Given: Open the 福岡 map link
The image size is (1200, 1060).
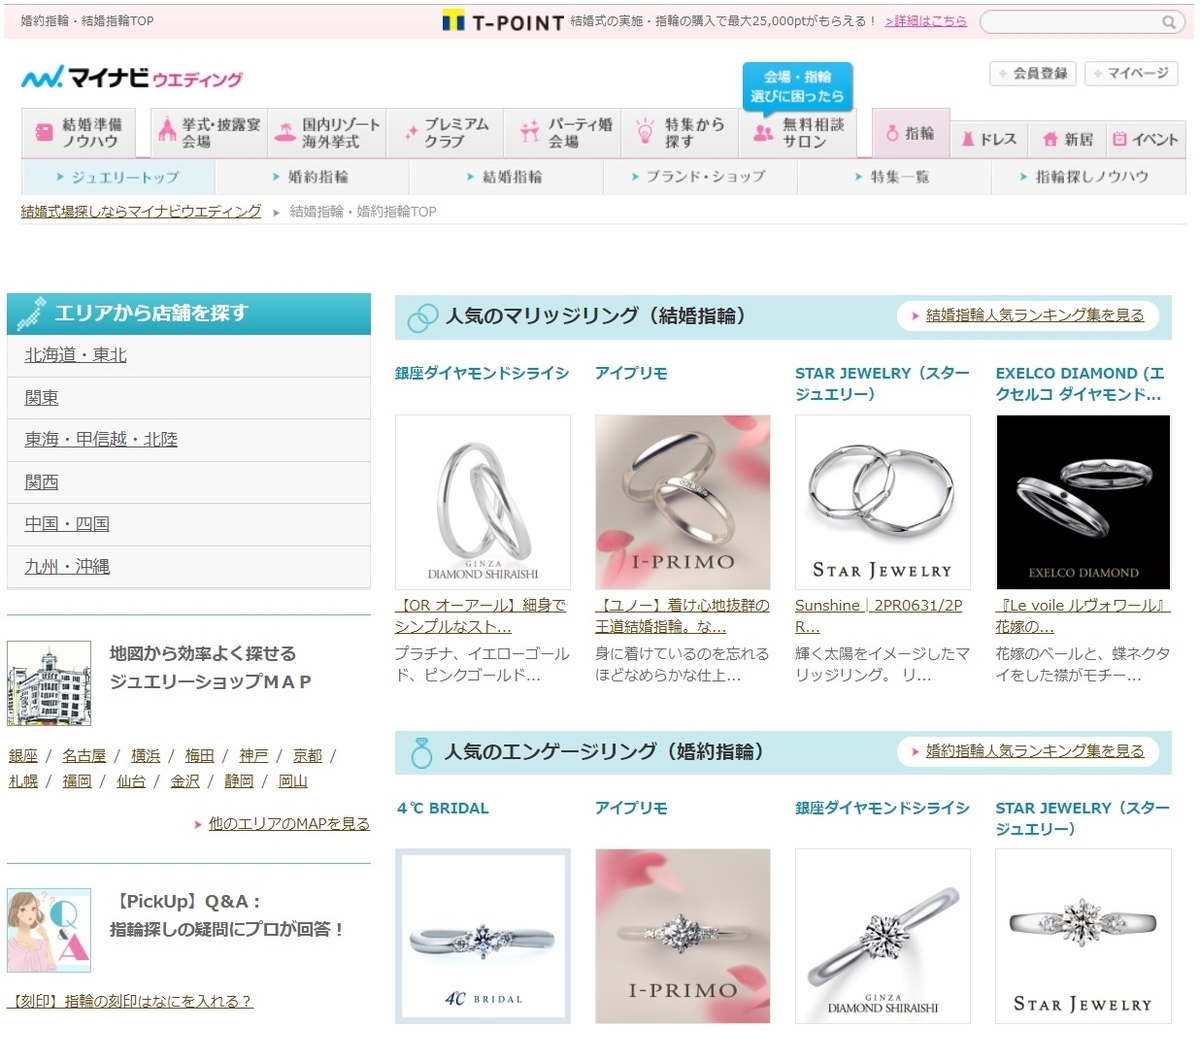Looking at the screenshot, I should pos(77,781).
